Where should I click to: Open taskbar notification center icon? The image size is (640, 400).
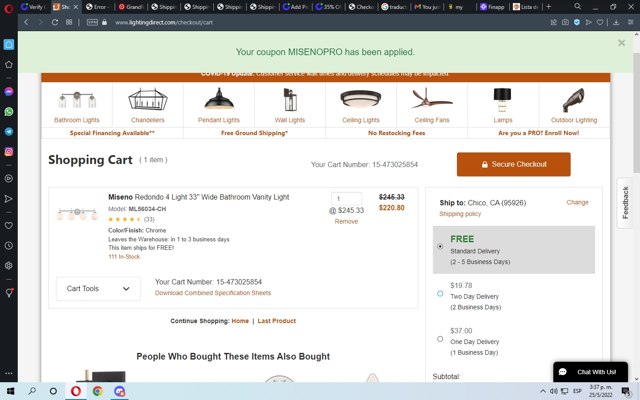(627, 391)
